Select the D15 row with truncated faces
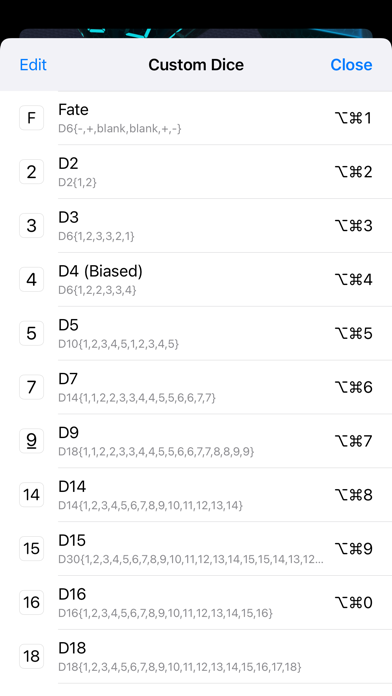The height and width of the screenshot is (696, 392). pos(196,549)
